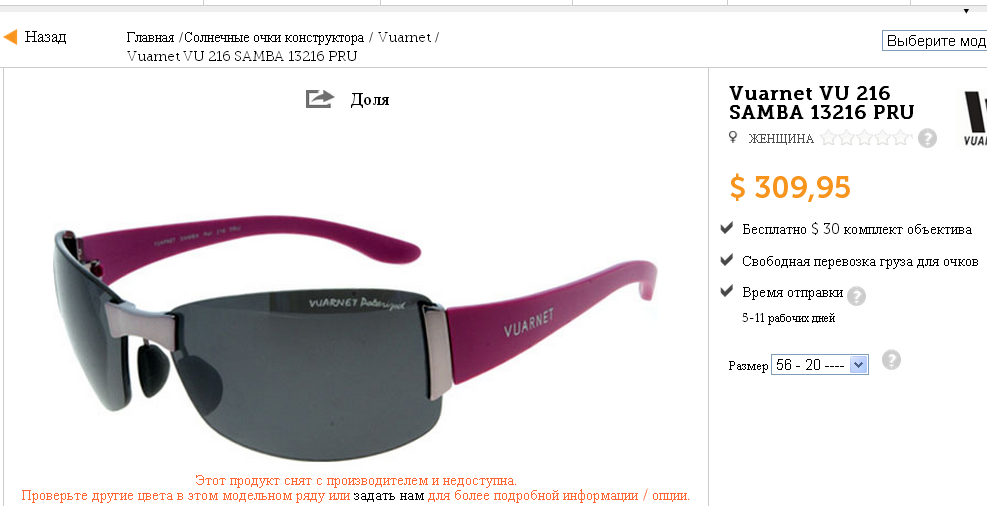The width and height of the screenshot is (987, 506).
Task: Click help icon next to size dropdown
Action: 891,360
